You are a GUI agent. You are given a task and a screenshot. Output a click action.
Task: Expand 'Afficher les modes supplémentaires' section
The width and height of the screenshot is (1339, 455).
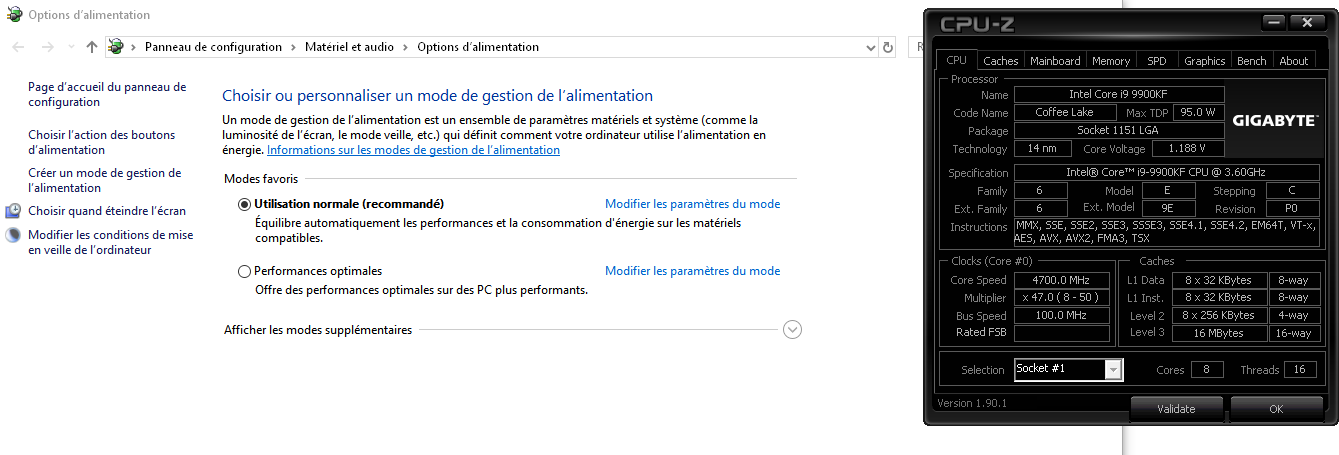point(793,330)
